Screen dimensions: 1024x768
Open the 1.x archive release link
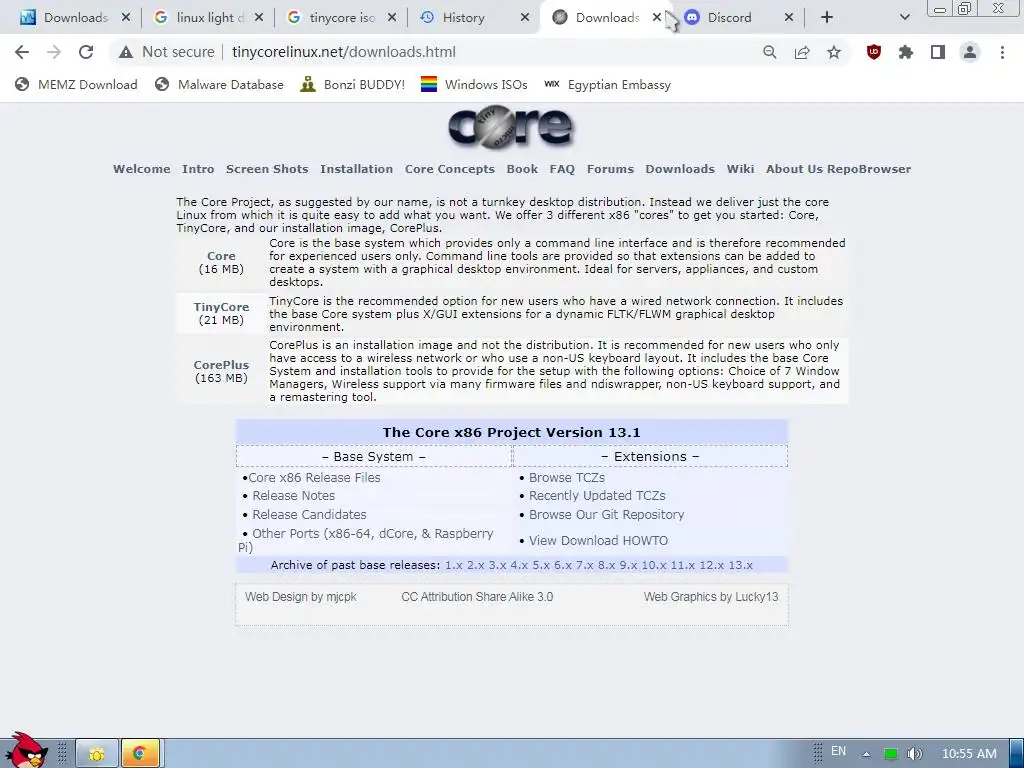(x=454, y=565)
